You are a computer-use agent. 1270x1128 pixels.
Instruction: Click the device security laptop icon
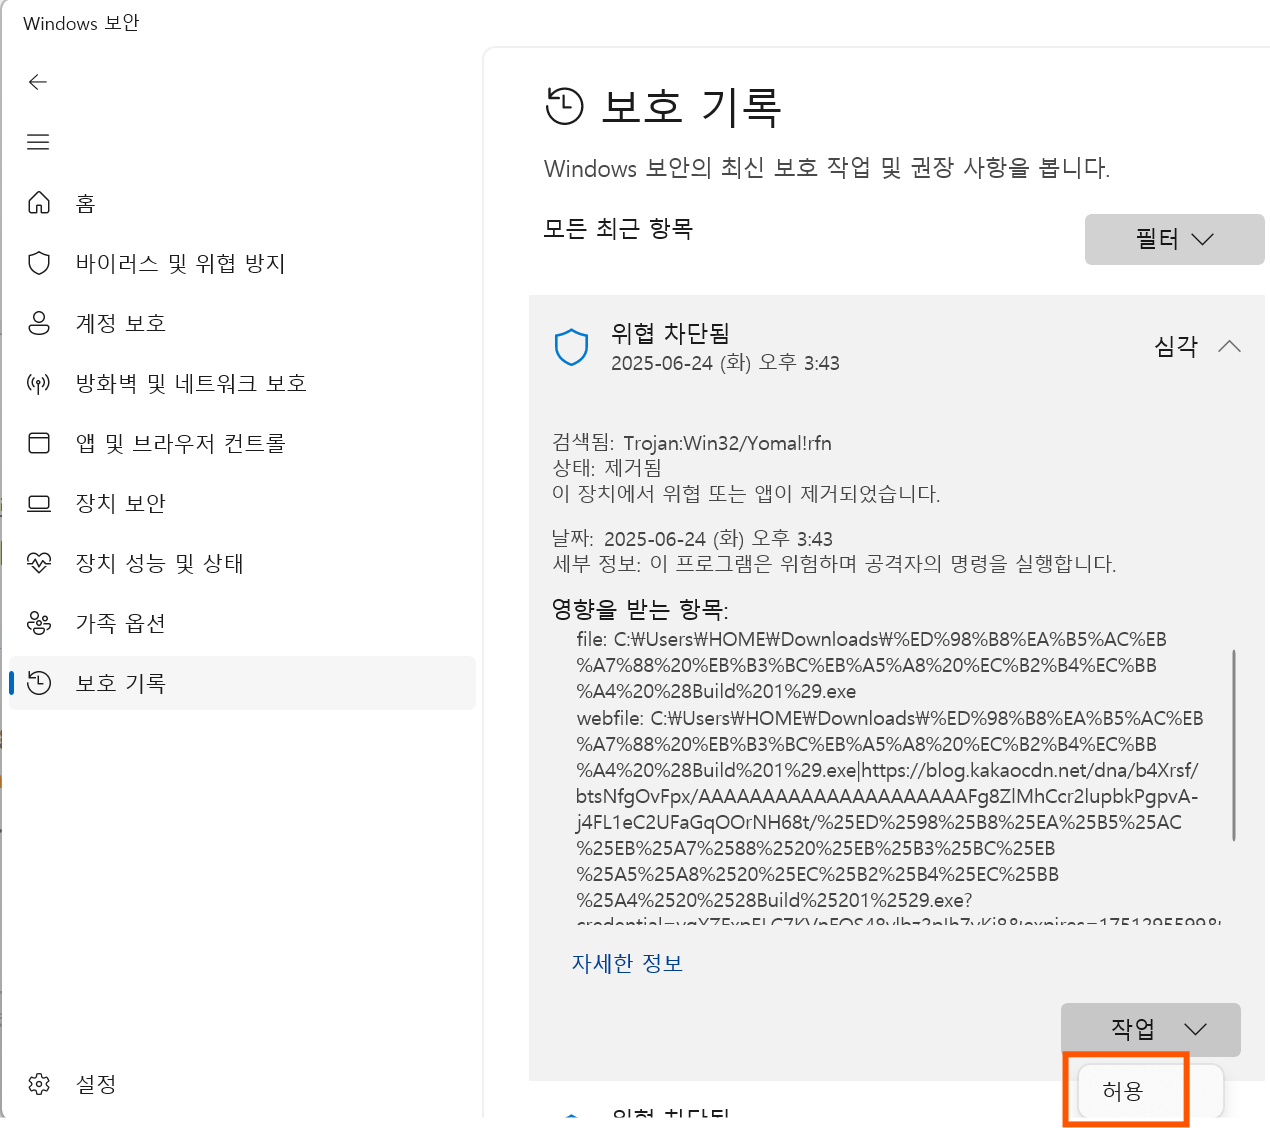39,503
